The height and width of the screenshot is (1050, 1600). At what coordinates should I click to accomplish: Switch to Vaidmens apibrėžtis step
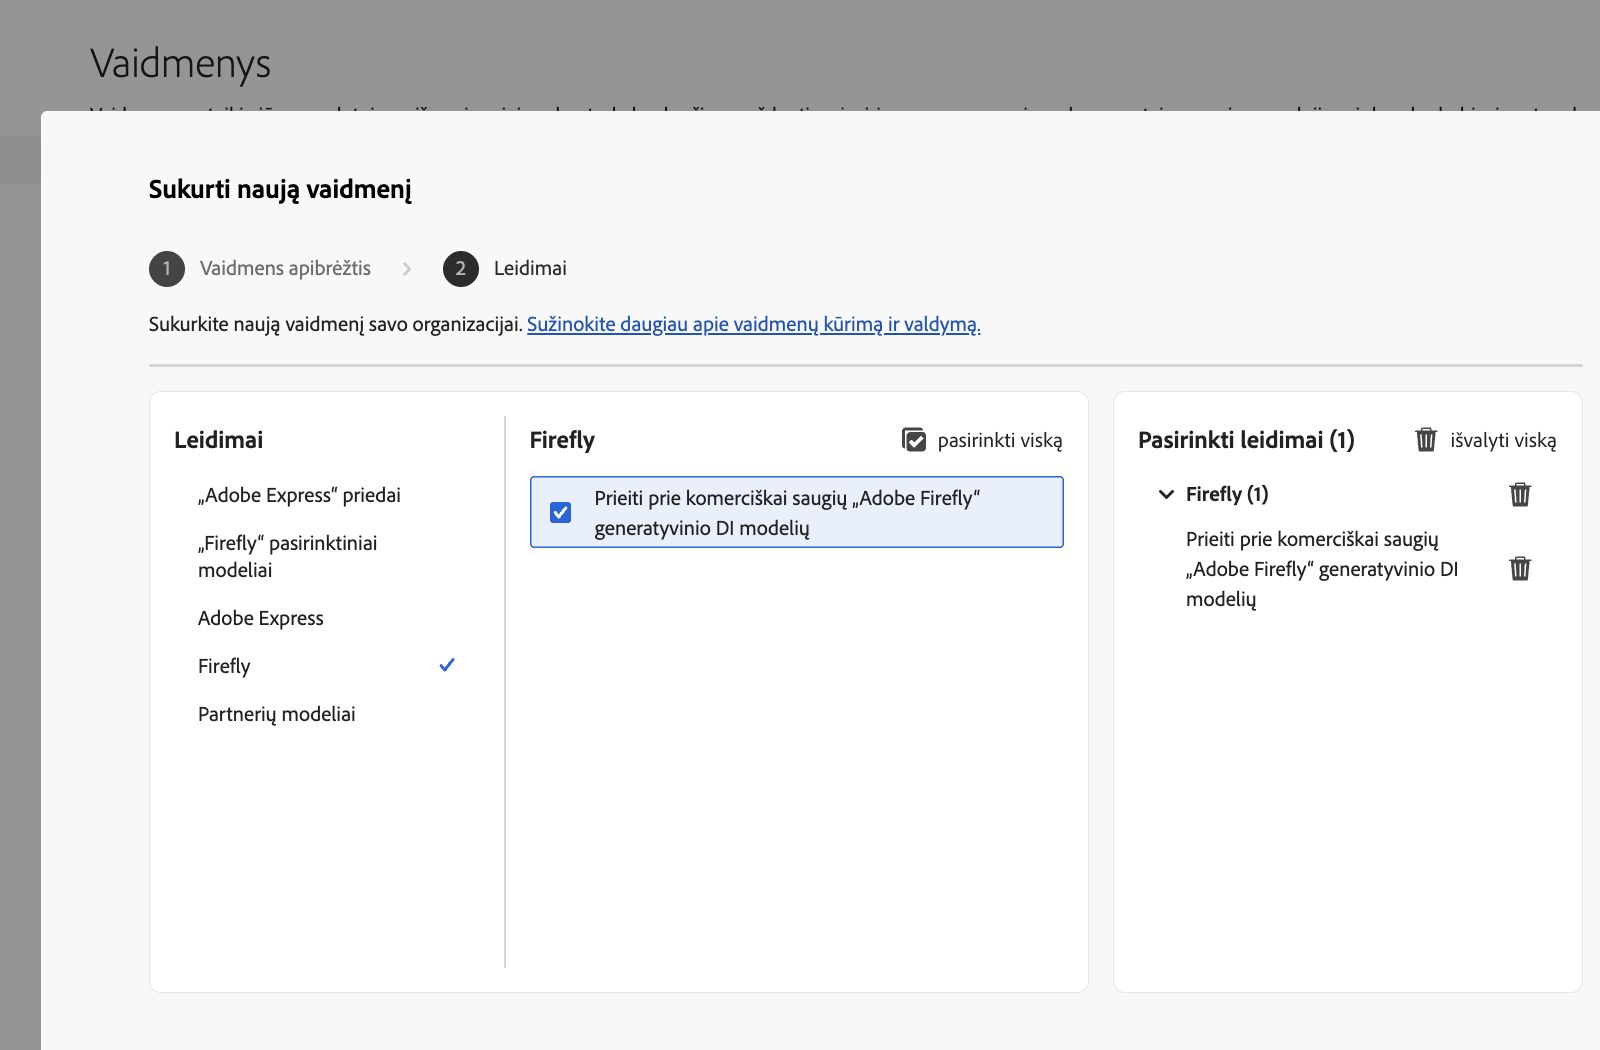click(x=285, y=268)
